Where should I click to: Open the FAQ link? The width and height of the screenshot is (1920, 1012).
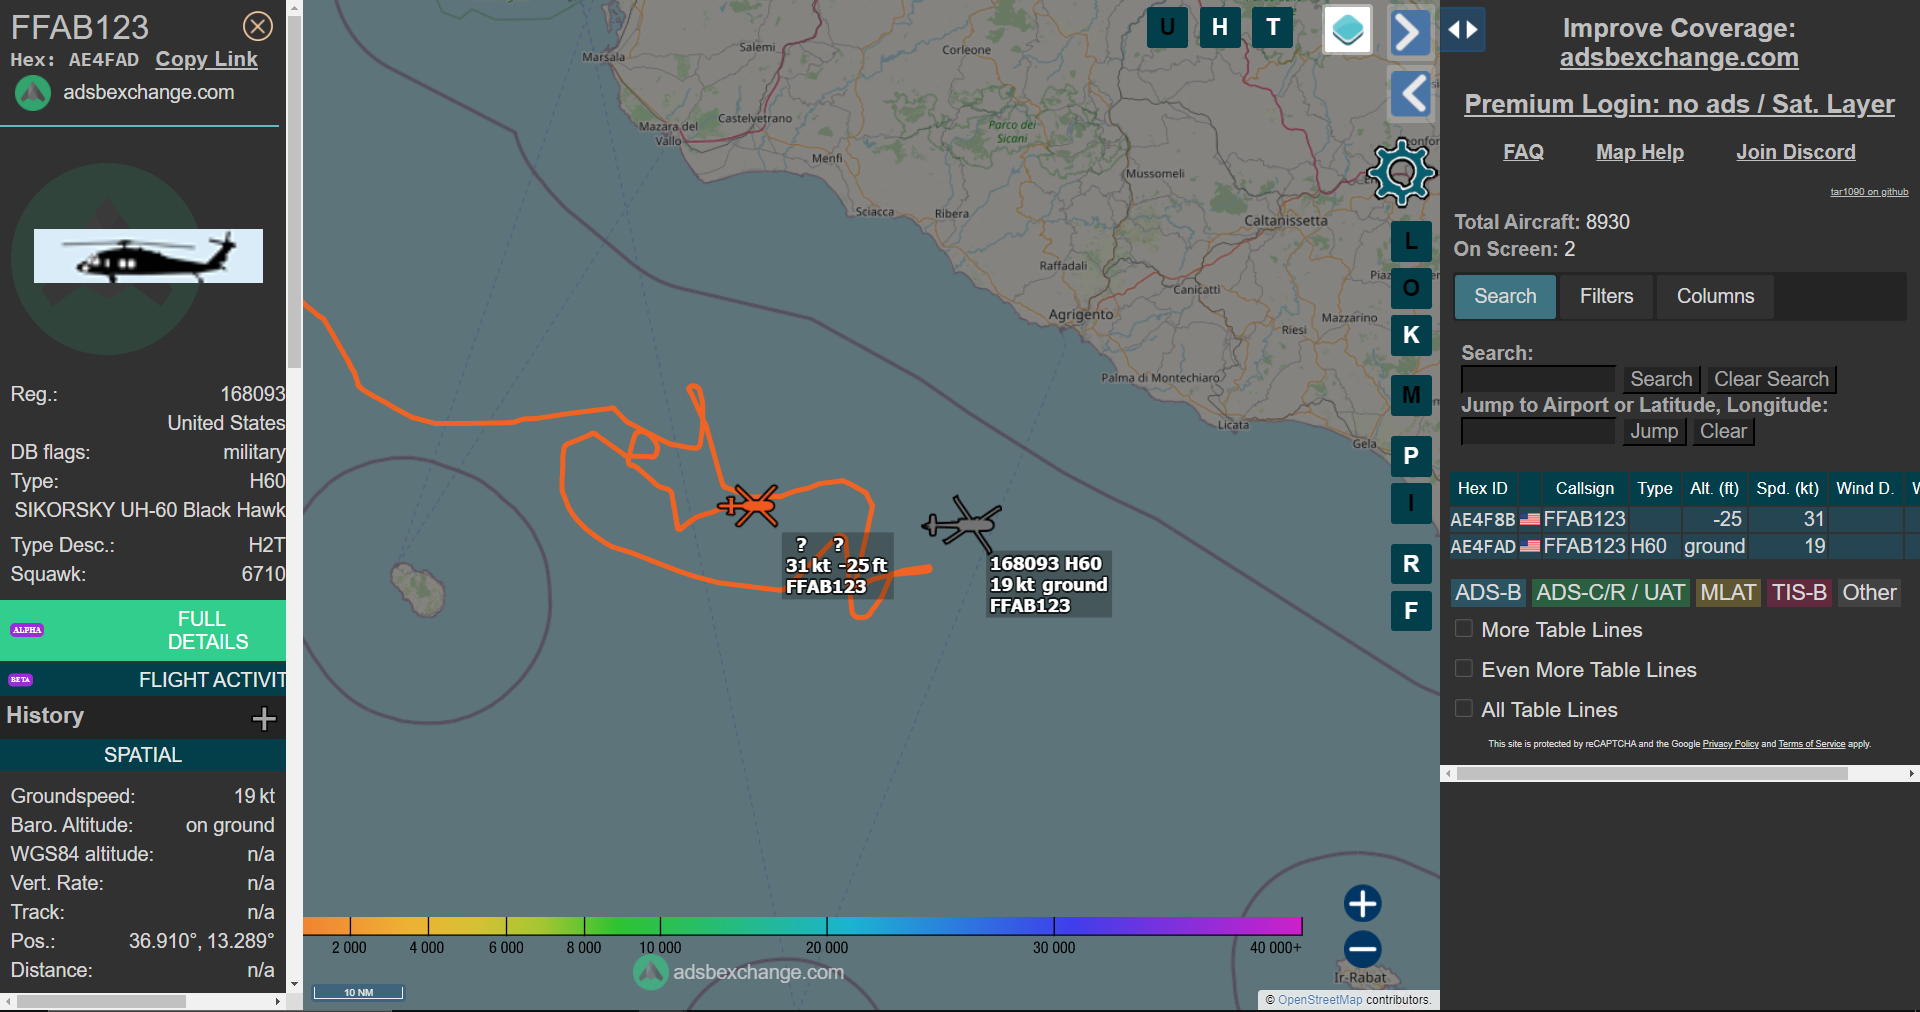click(1523, 152)
